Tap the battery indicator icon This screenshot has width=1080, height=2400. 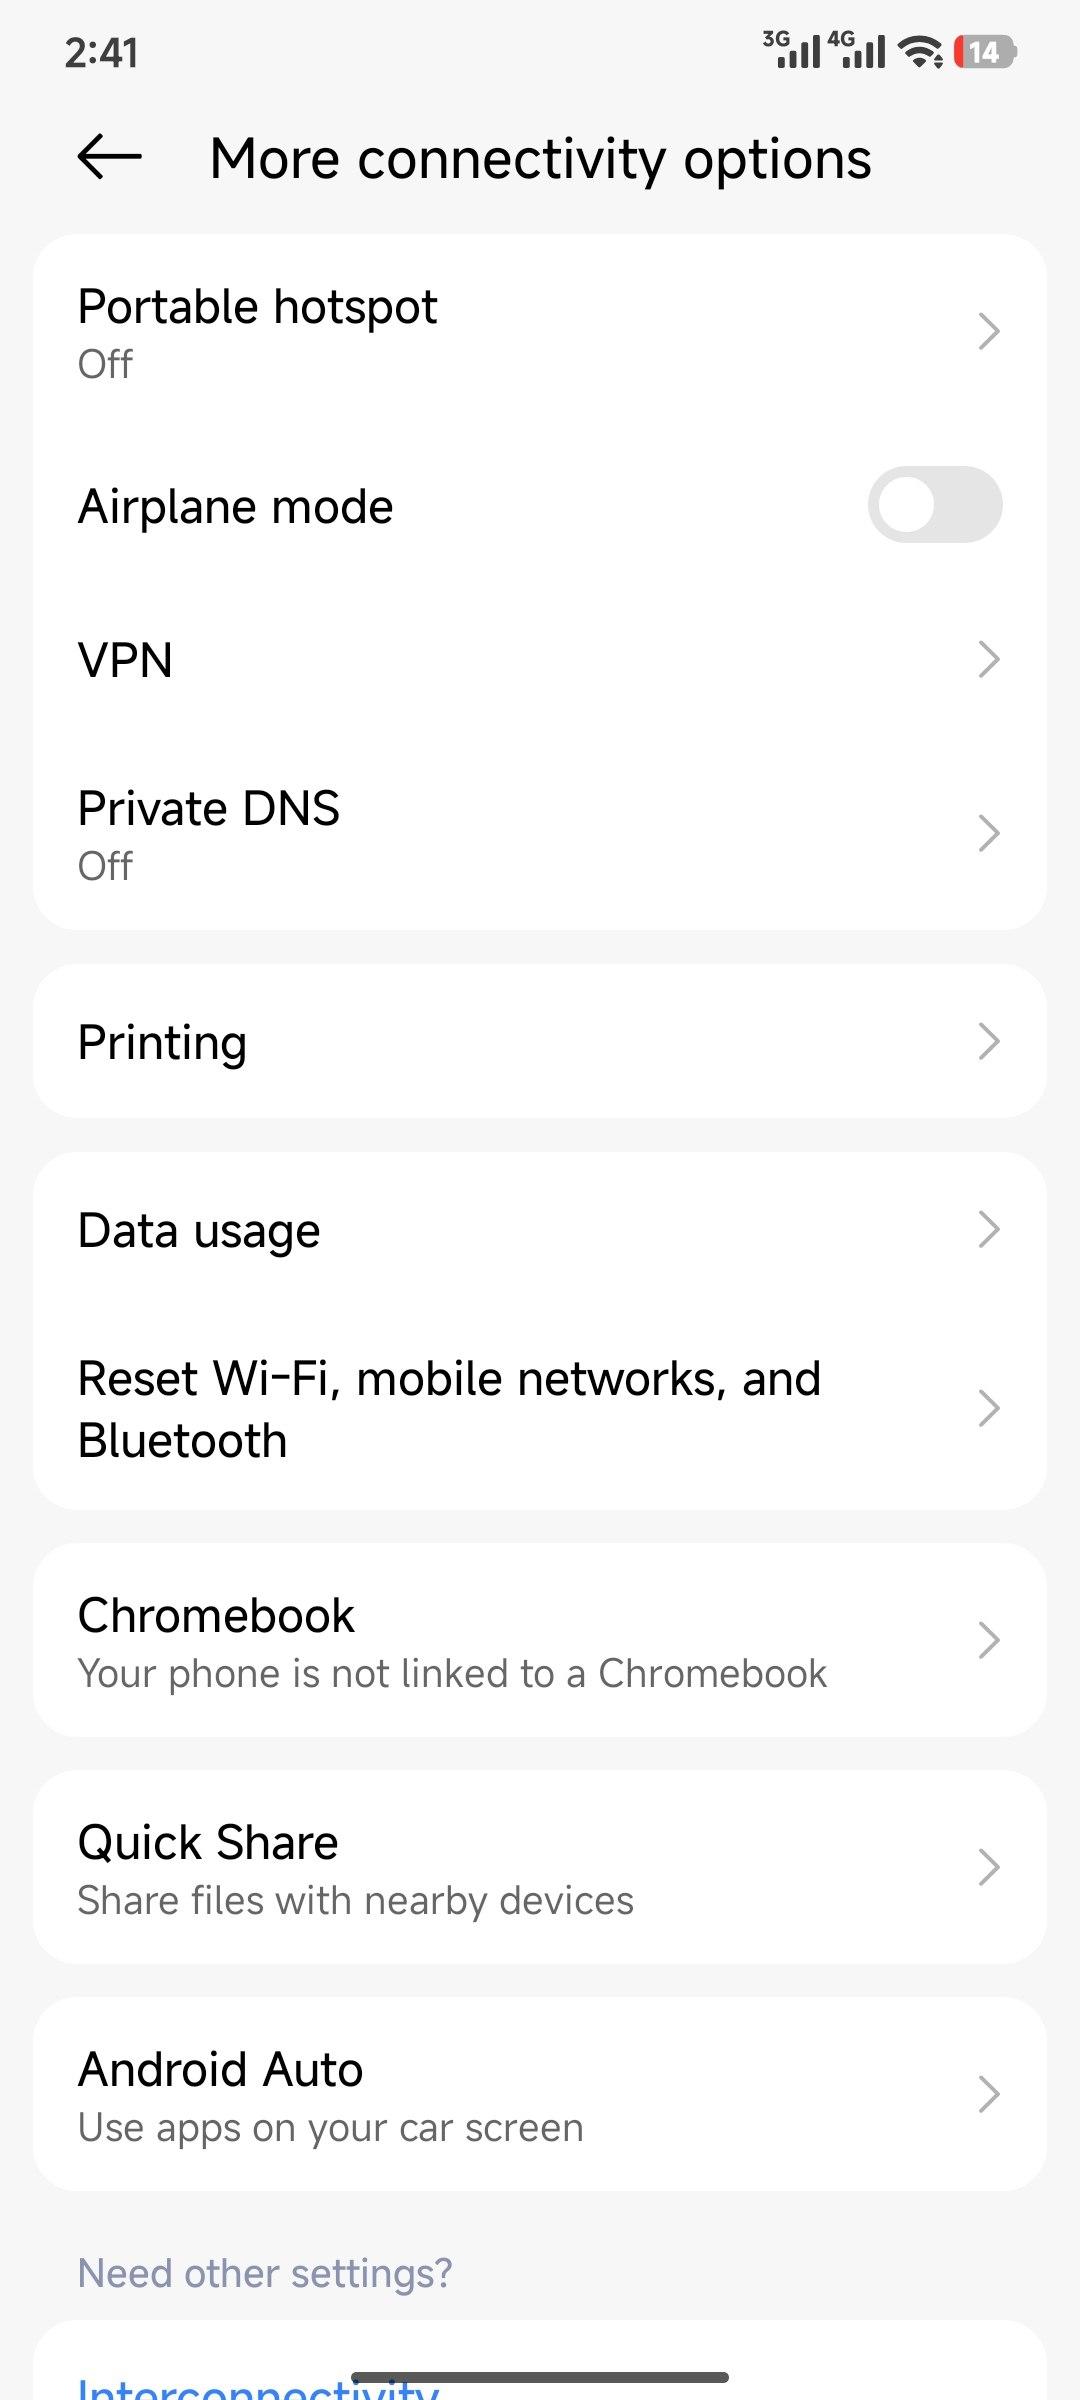click(x=984, y=51)
